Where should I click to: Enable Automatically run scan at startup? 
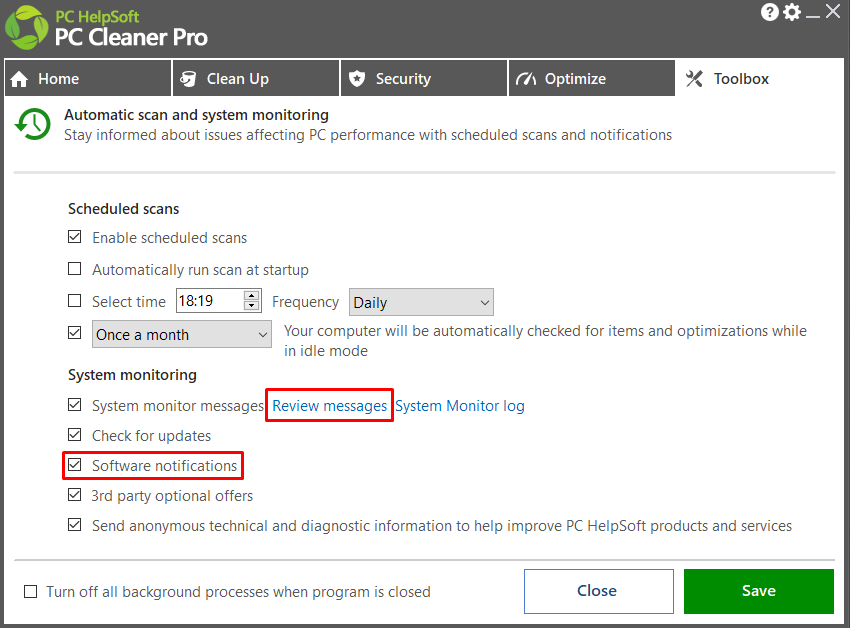pos(75,269)
